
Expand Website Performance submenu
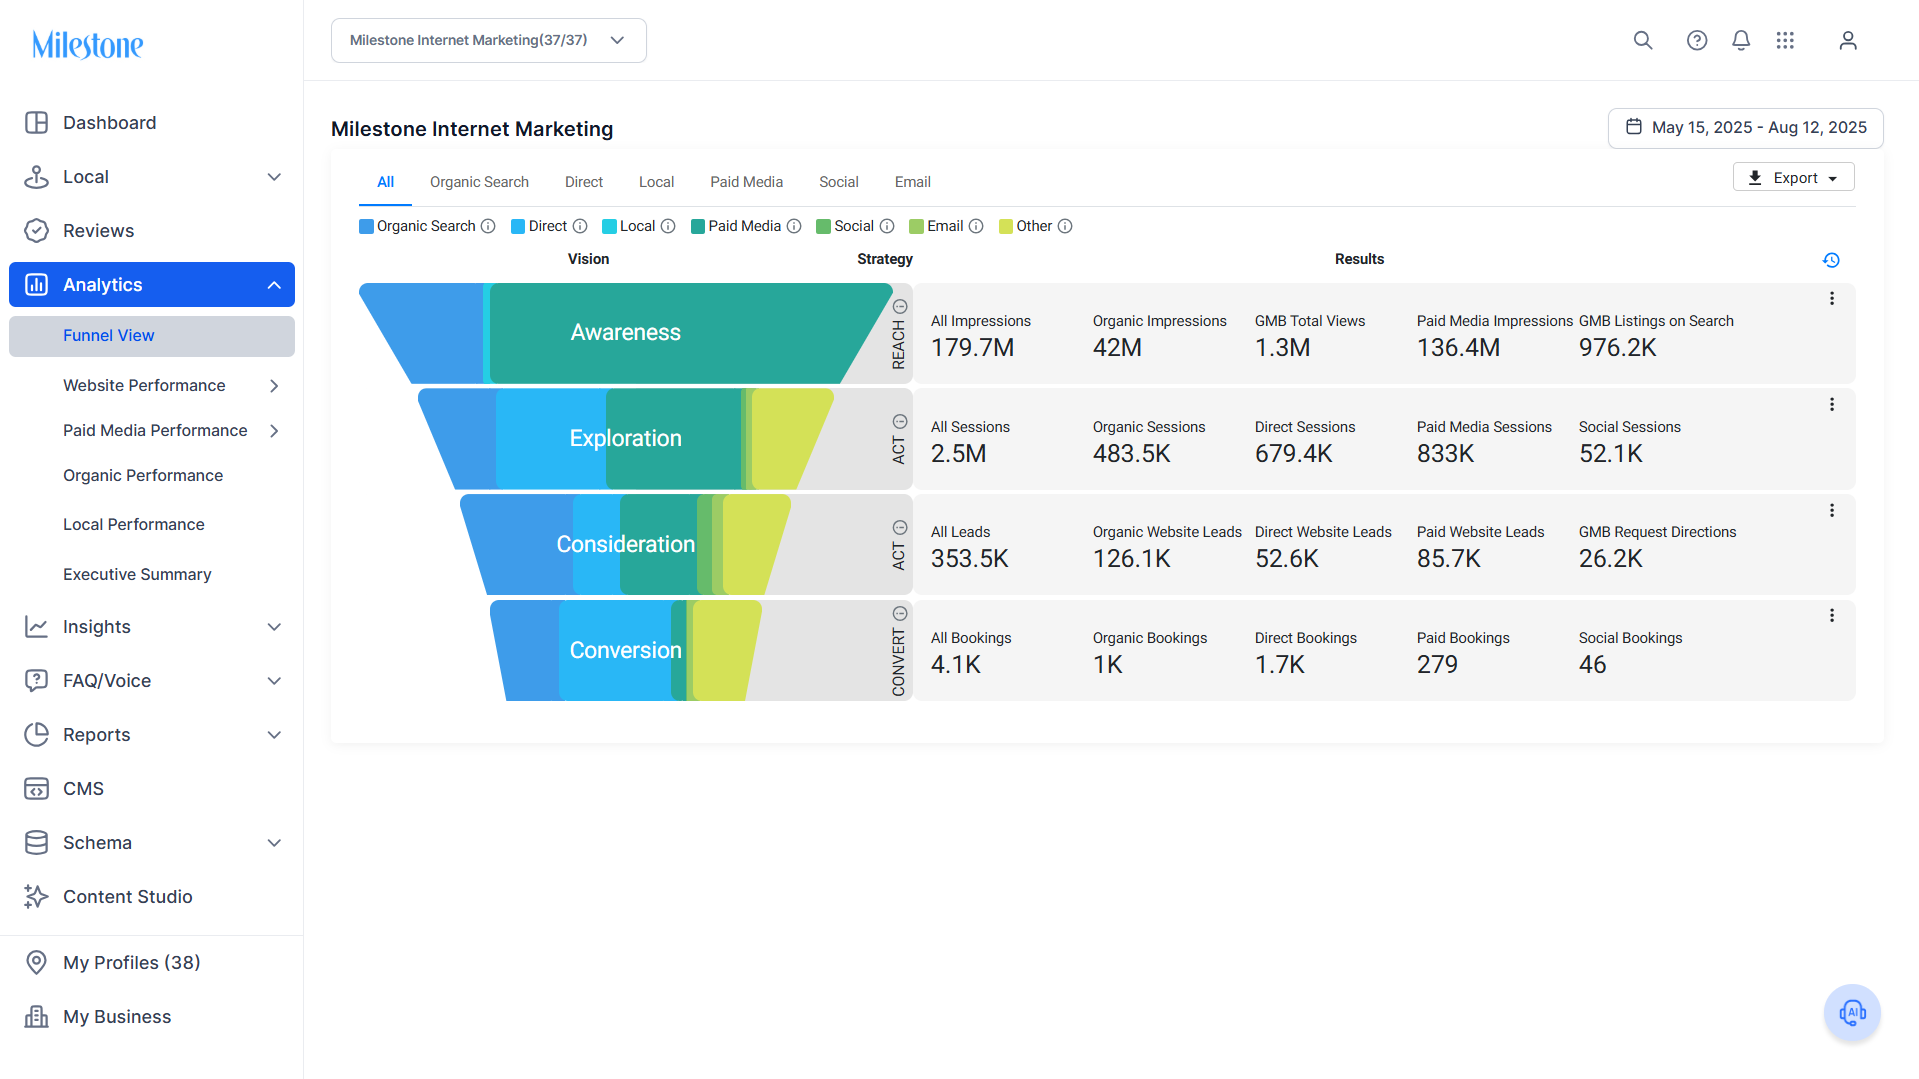[x=274, y=386]
